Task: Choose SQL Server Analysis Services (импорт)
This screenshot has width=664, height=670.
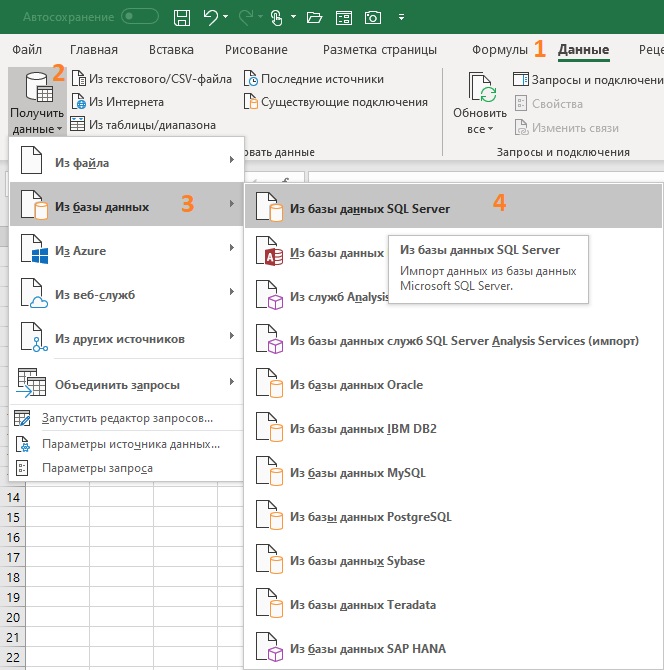Action: click(453, 340)
